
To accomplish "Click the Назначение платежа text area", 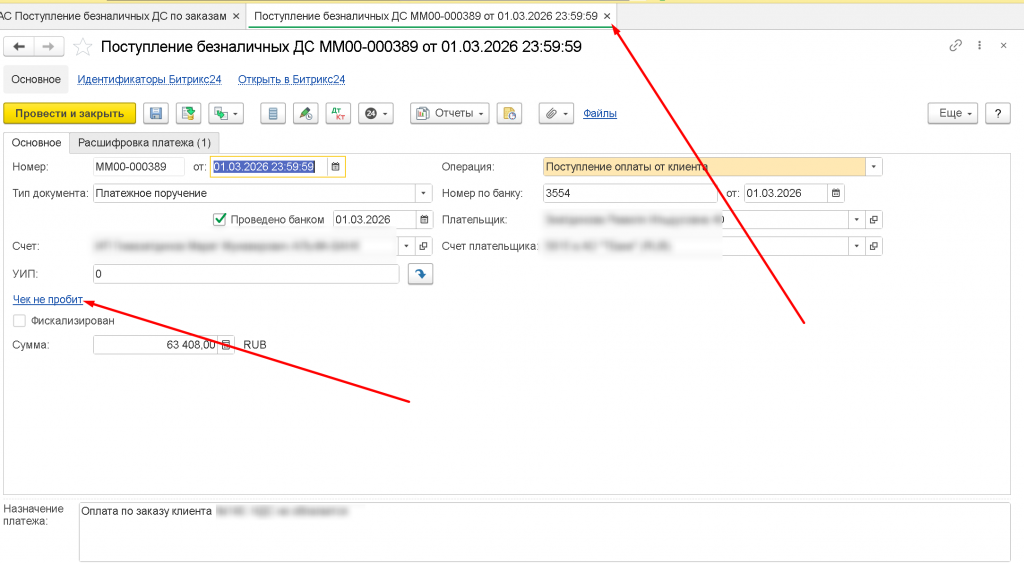I will click(545, 532).
